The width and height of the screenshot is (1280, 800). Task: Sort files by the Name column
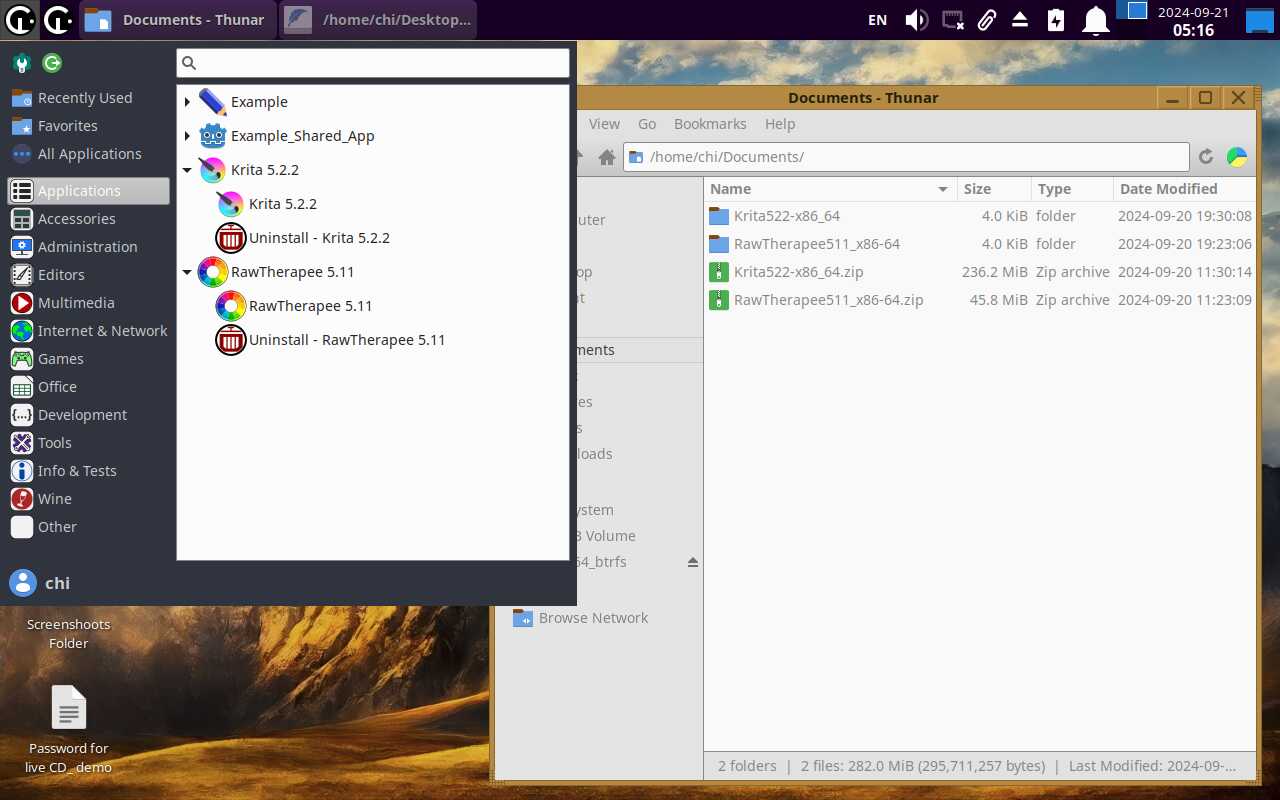pos(830,189)
